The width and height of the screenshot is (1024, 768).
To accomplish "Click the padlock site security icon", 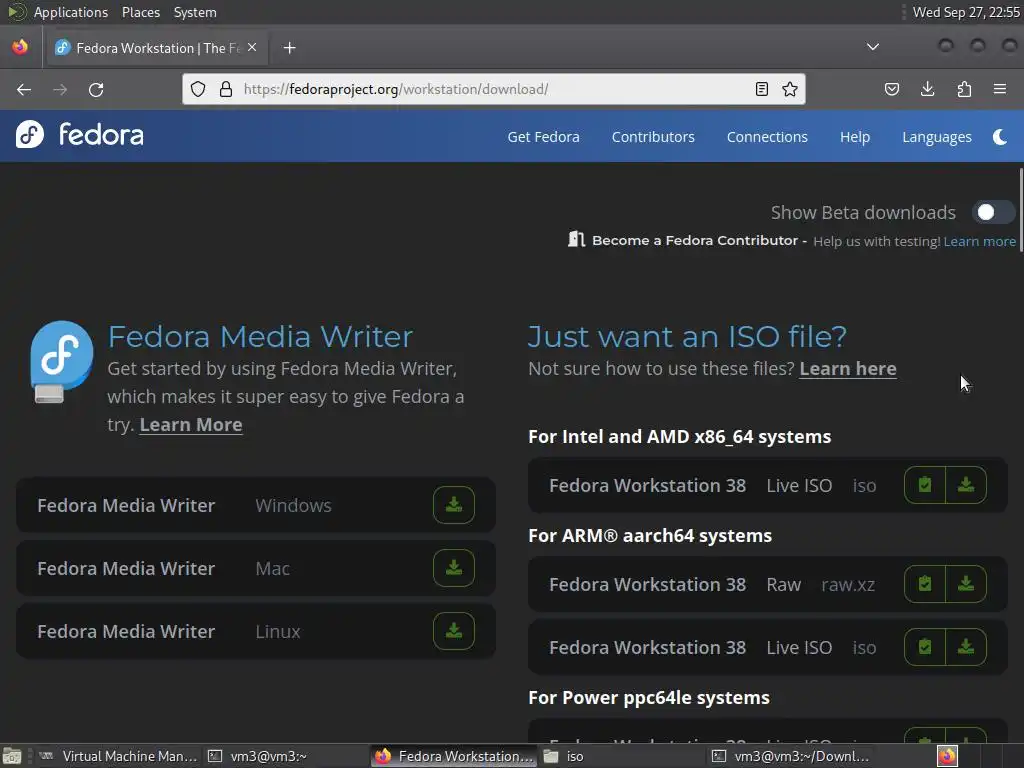I will [226, 89].
